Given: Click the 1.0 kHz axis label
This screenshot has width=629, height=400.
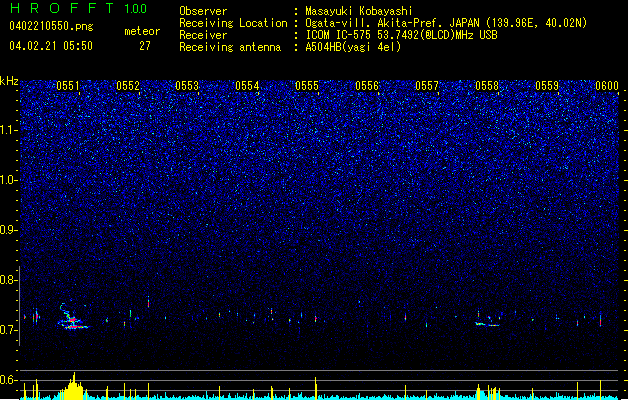Looking at the screenshot, I should [x=9, y=180].
